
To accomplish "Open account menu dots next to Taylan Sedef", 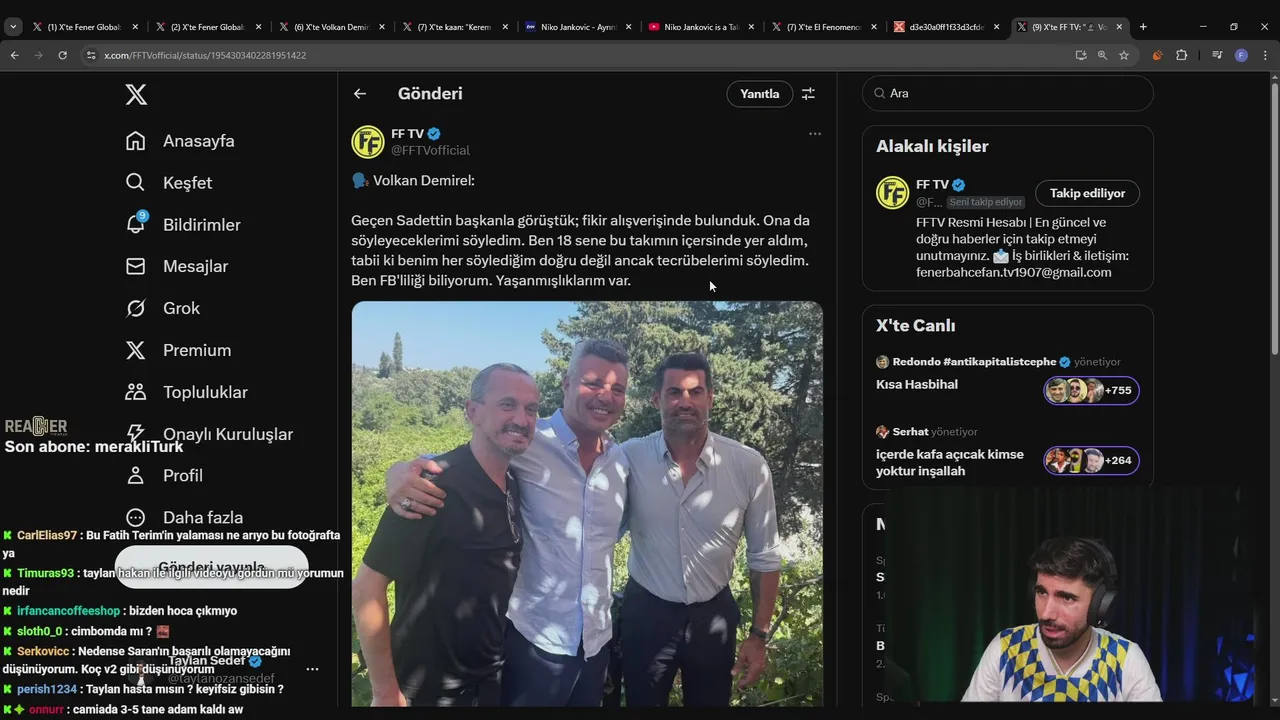I will coord(312,669).
